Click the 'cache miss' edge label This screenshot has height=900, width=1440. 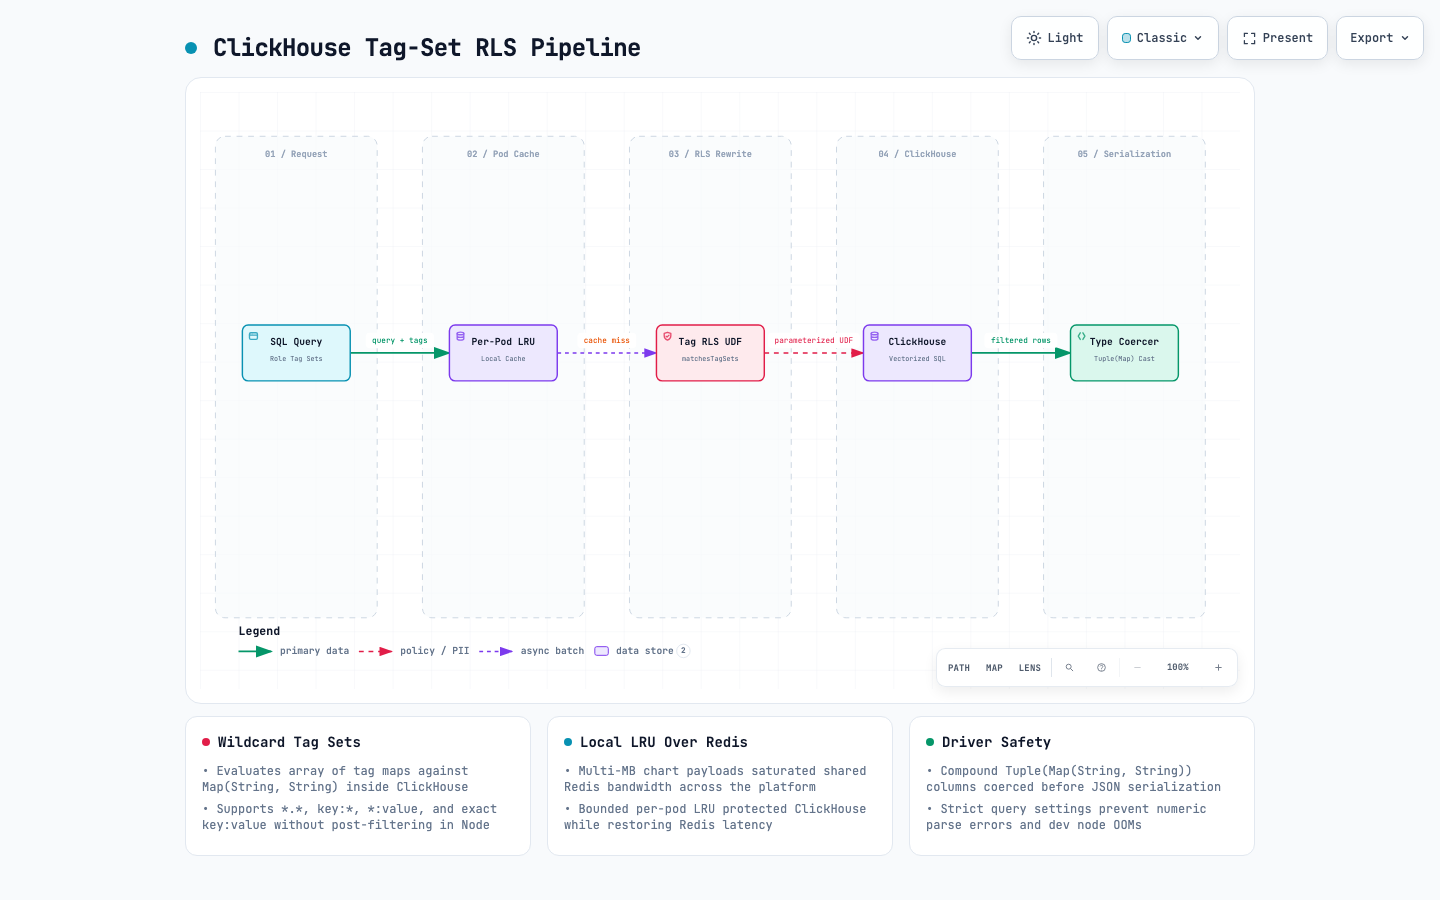(x=607, y=341)
